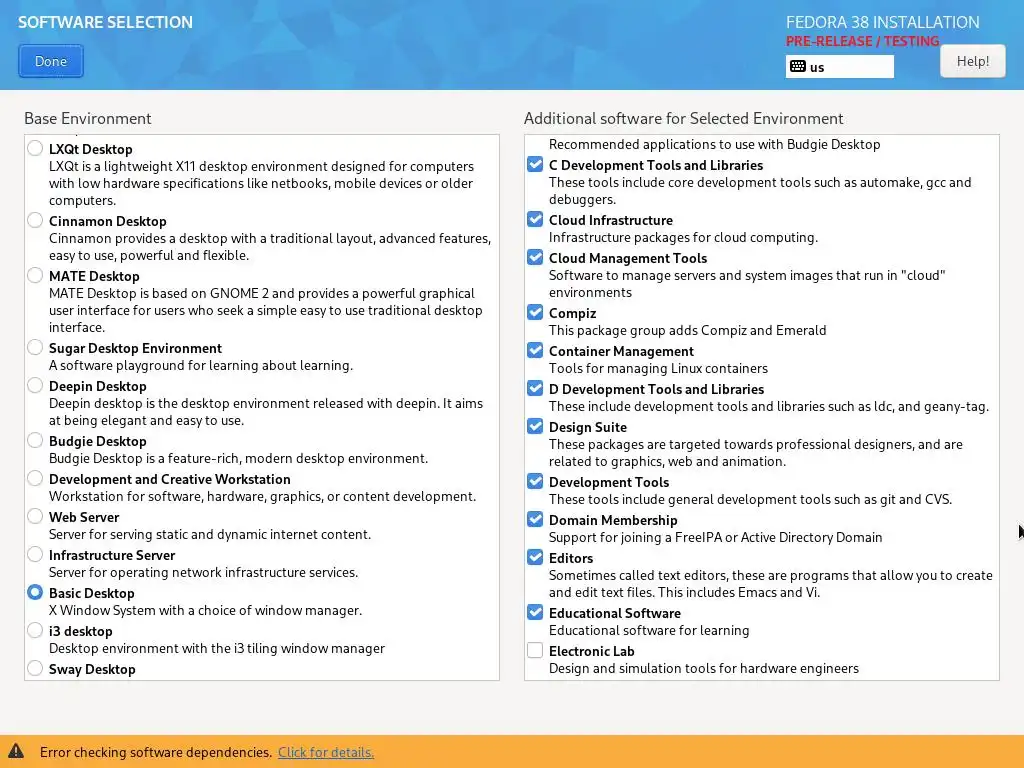Click the us keyboard layout indicator
The width and height of the screenshot is (1024, 768).
coord(839,67)
